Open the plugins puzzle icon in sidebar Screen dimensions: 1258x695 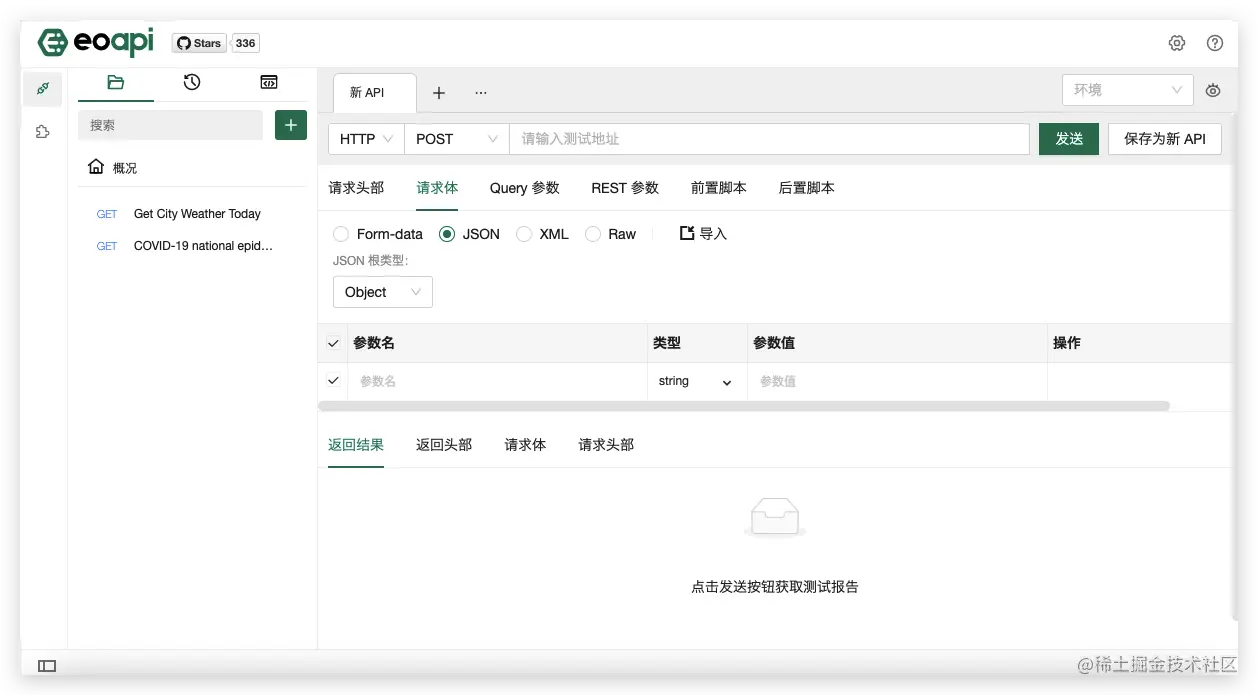[43, 131]
